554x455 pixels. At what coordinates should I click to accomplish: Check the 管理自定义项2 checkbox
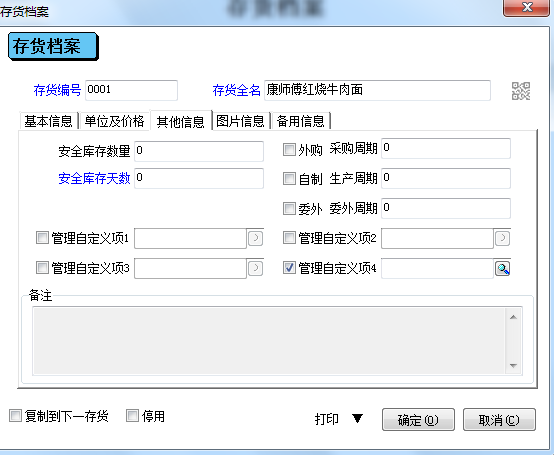point(289,238)
